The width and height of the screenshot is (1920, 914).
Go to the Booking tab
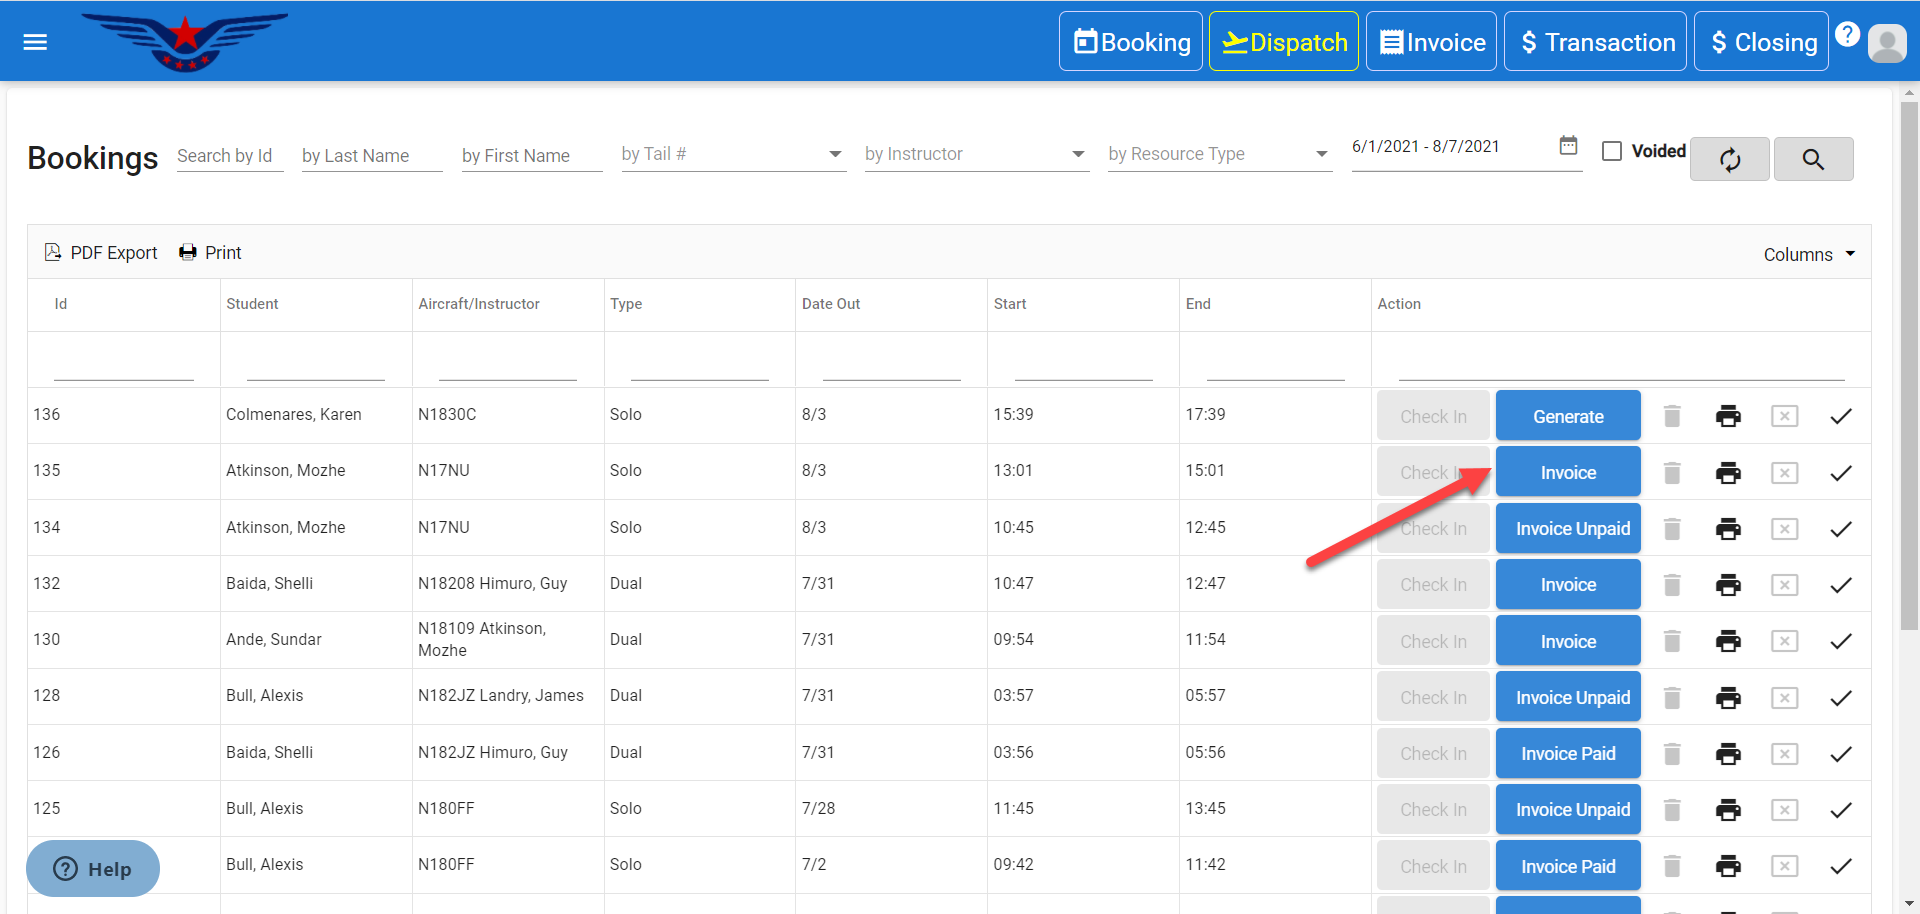[1131, 42]
